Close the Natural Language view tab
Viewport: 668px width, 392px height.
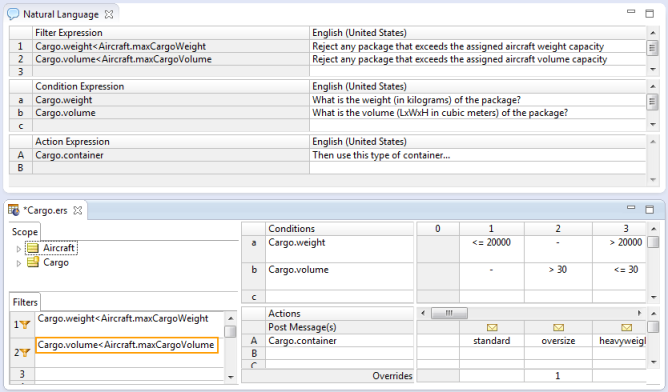coord(109,14)
